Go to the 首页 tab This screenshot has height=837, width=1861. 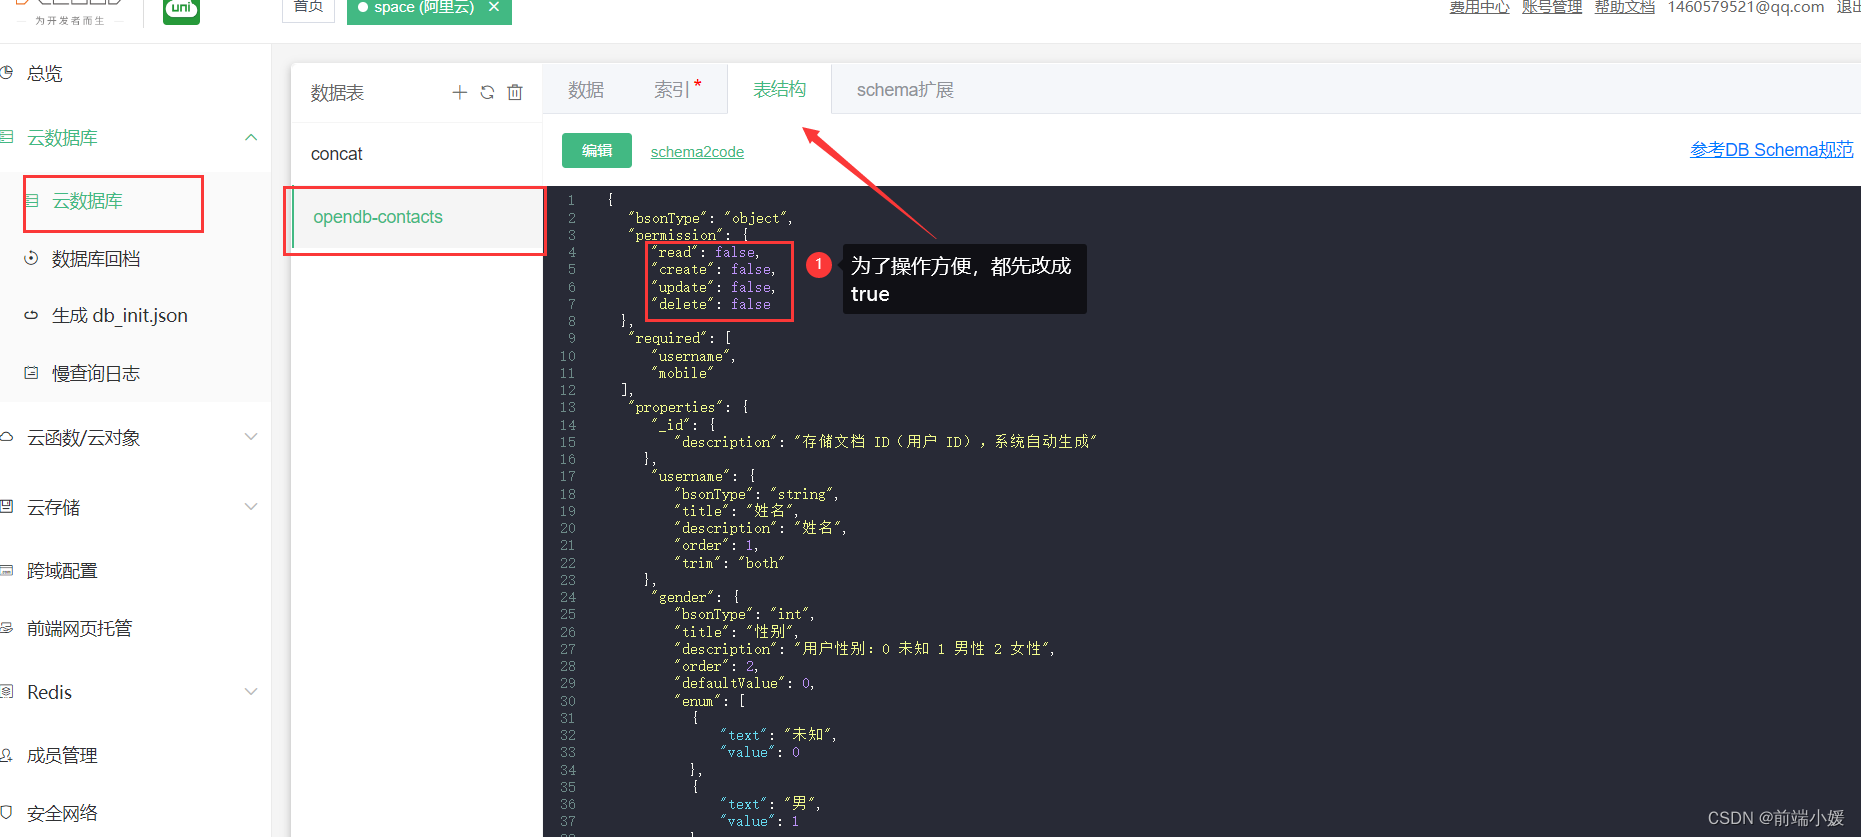[x=308, y=8]
